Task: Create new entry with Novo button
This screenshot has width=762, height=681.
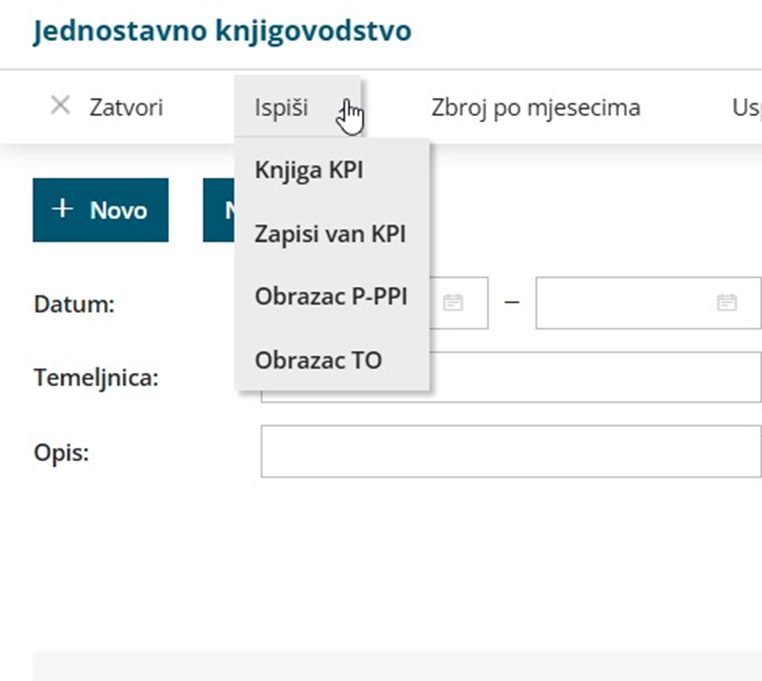Action: coord(101,210)
